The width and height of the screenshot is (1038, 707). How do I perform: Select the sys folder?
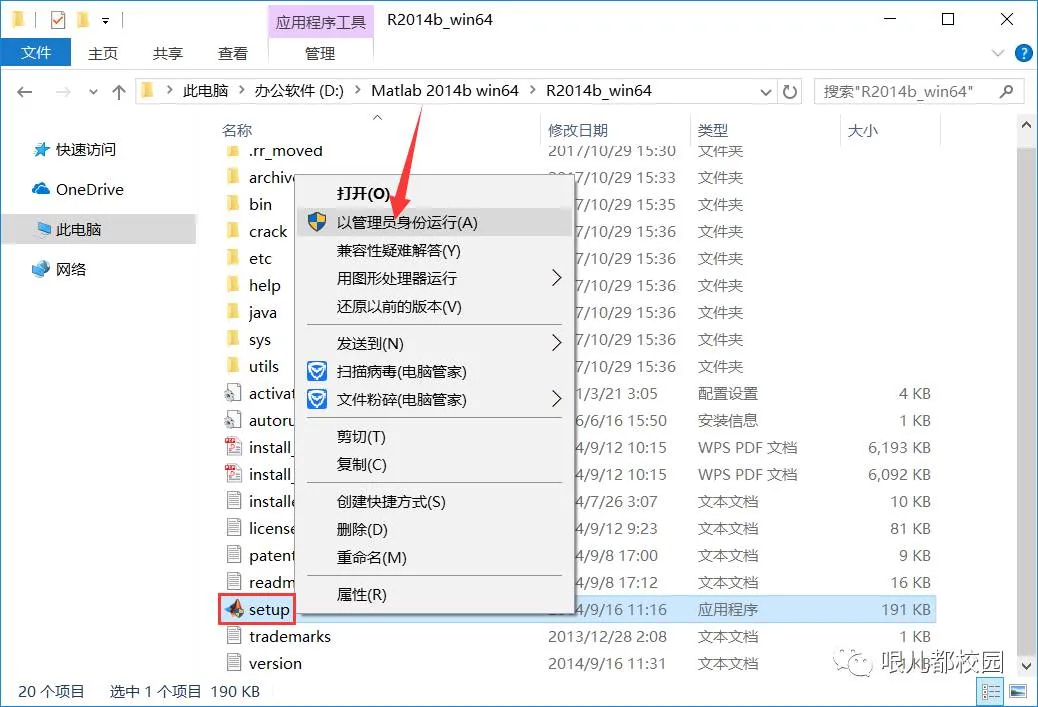[249, 340]
